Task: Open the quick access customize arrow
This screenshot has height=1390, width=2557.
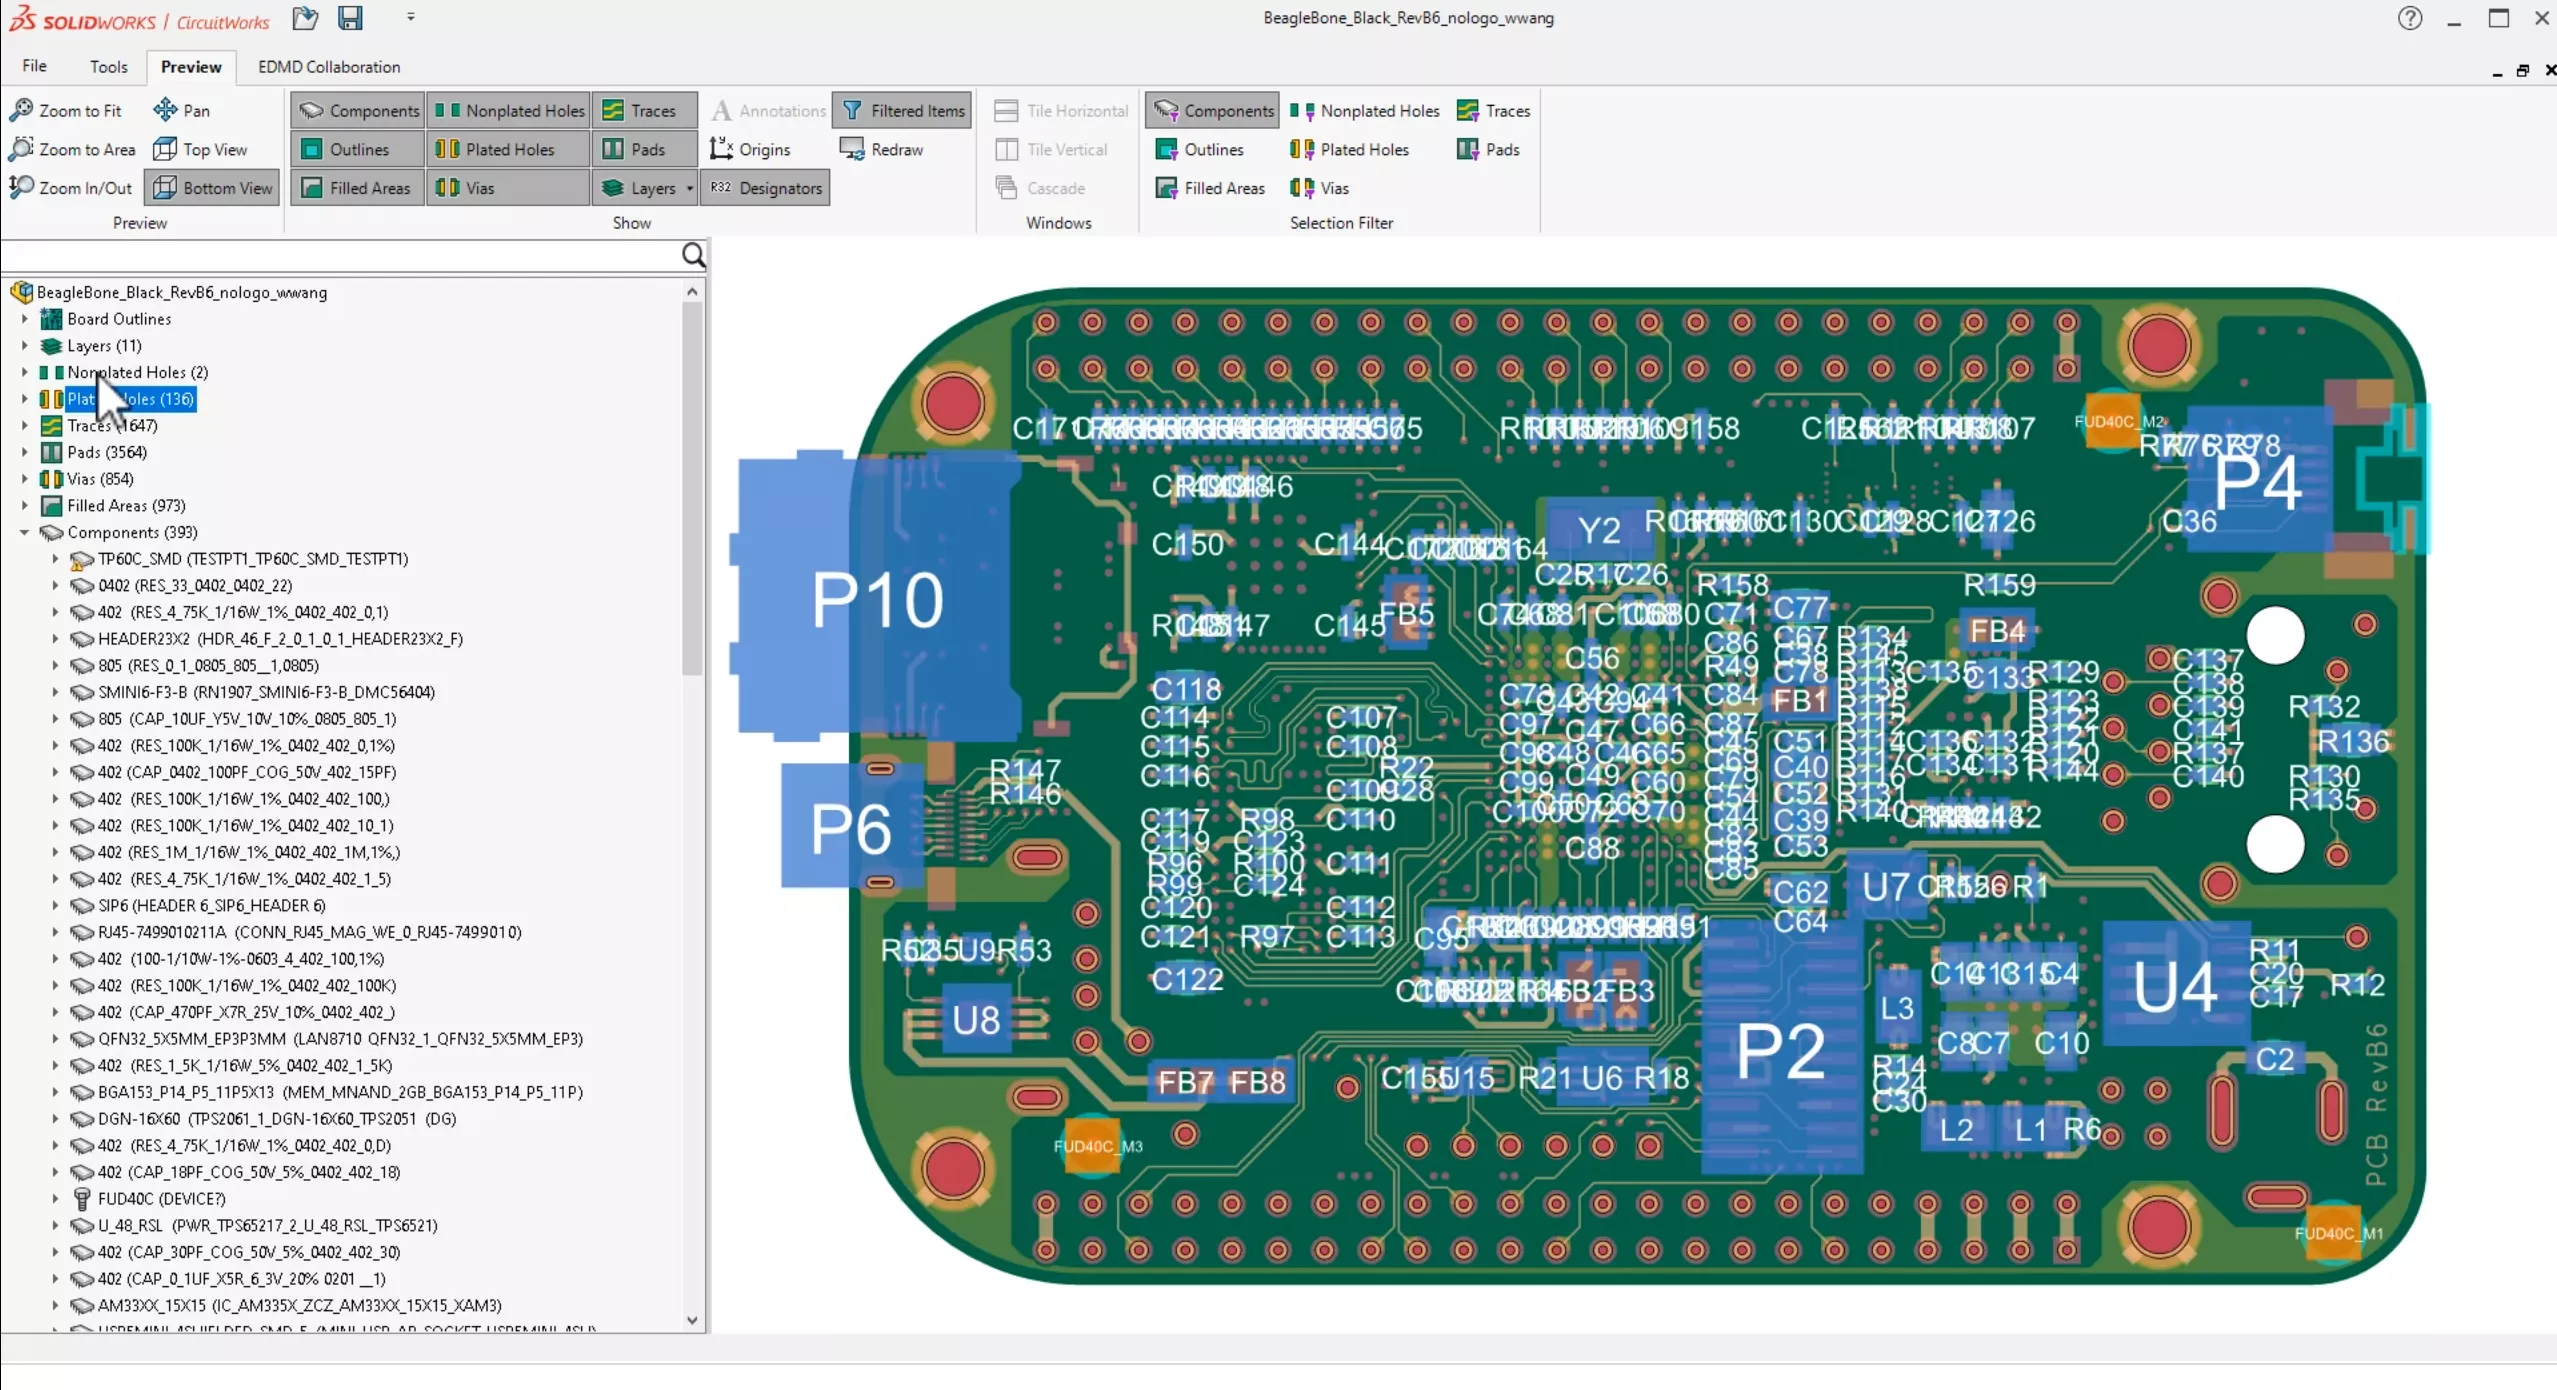Action: click(x=411, y=17)
